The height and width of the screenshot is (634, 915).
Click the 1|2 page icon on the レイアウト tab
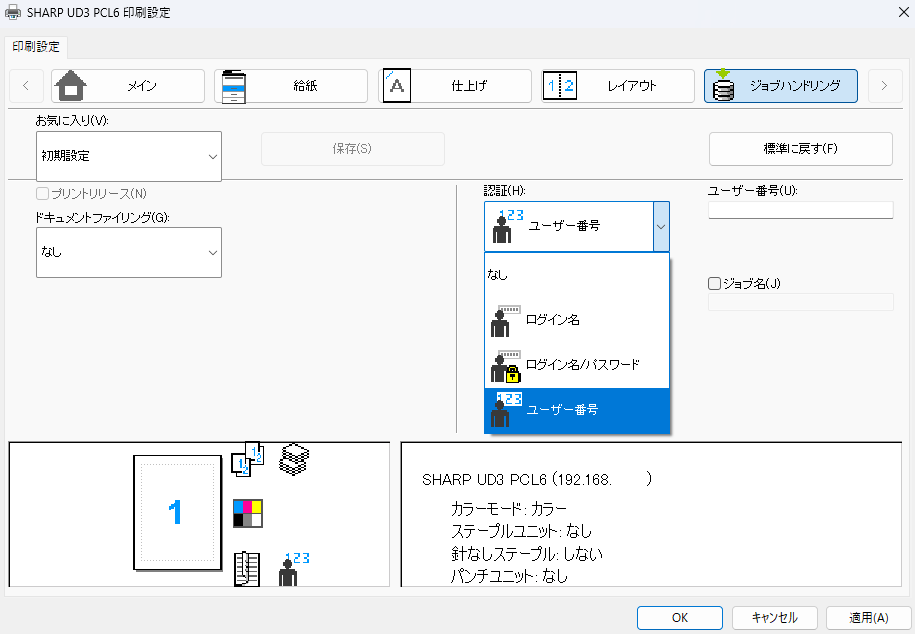coord(560,86)
